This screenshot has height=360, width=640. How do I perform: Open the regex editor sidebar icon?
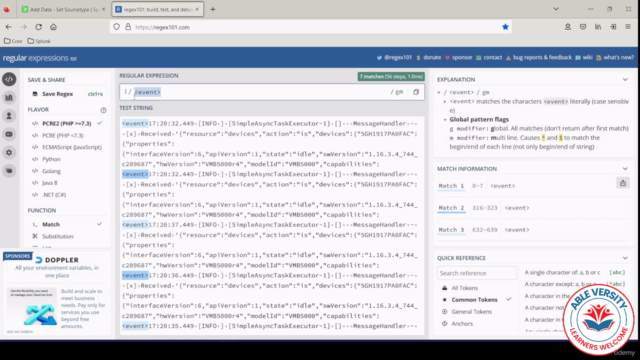click(x=9, y=79)
